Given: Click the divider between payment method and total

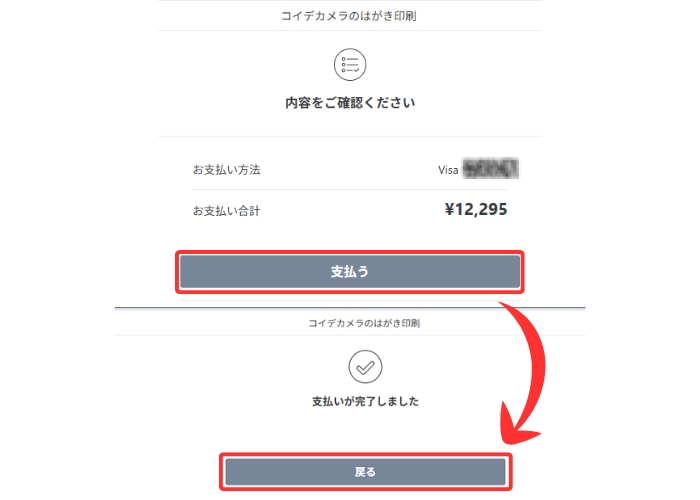Looking at the screenshot, I should pos(350,189).
